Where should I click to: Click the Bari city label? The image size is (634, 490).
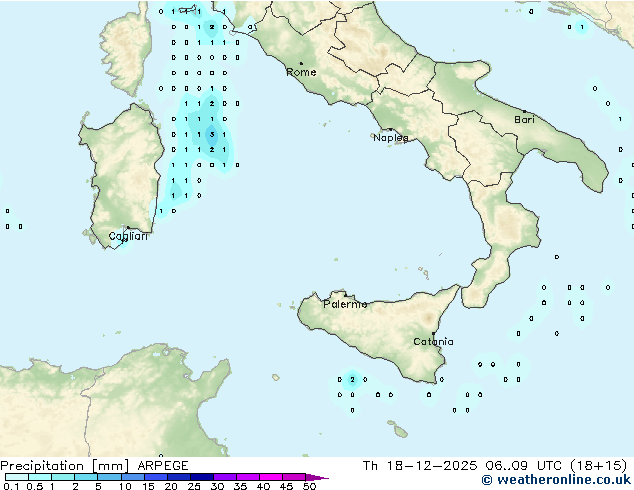tap(524, 120)
